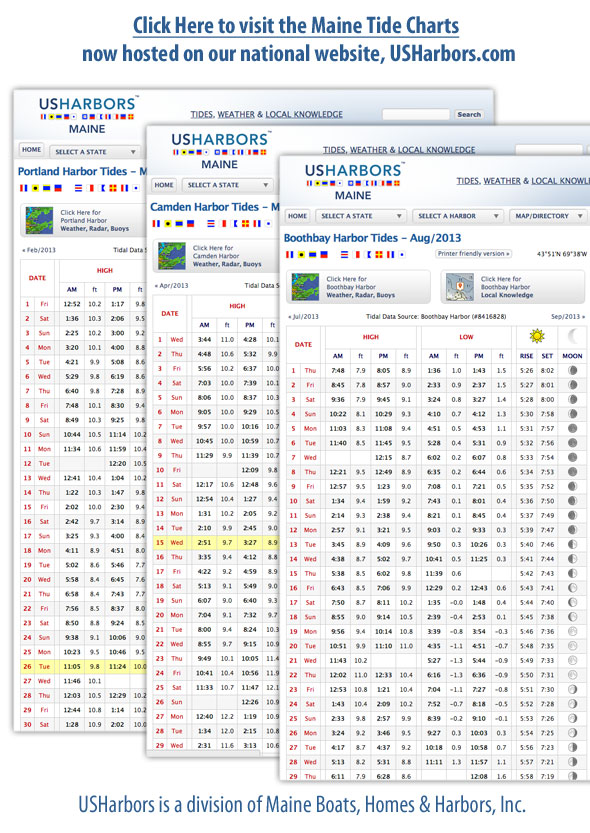Select the 12:52 AM high tide in Portland 1 Fri row
The height and width of the screenshot is (833, 590).
(x=72, y=304)
